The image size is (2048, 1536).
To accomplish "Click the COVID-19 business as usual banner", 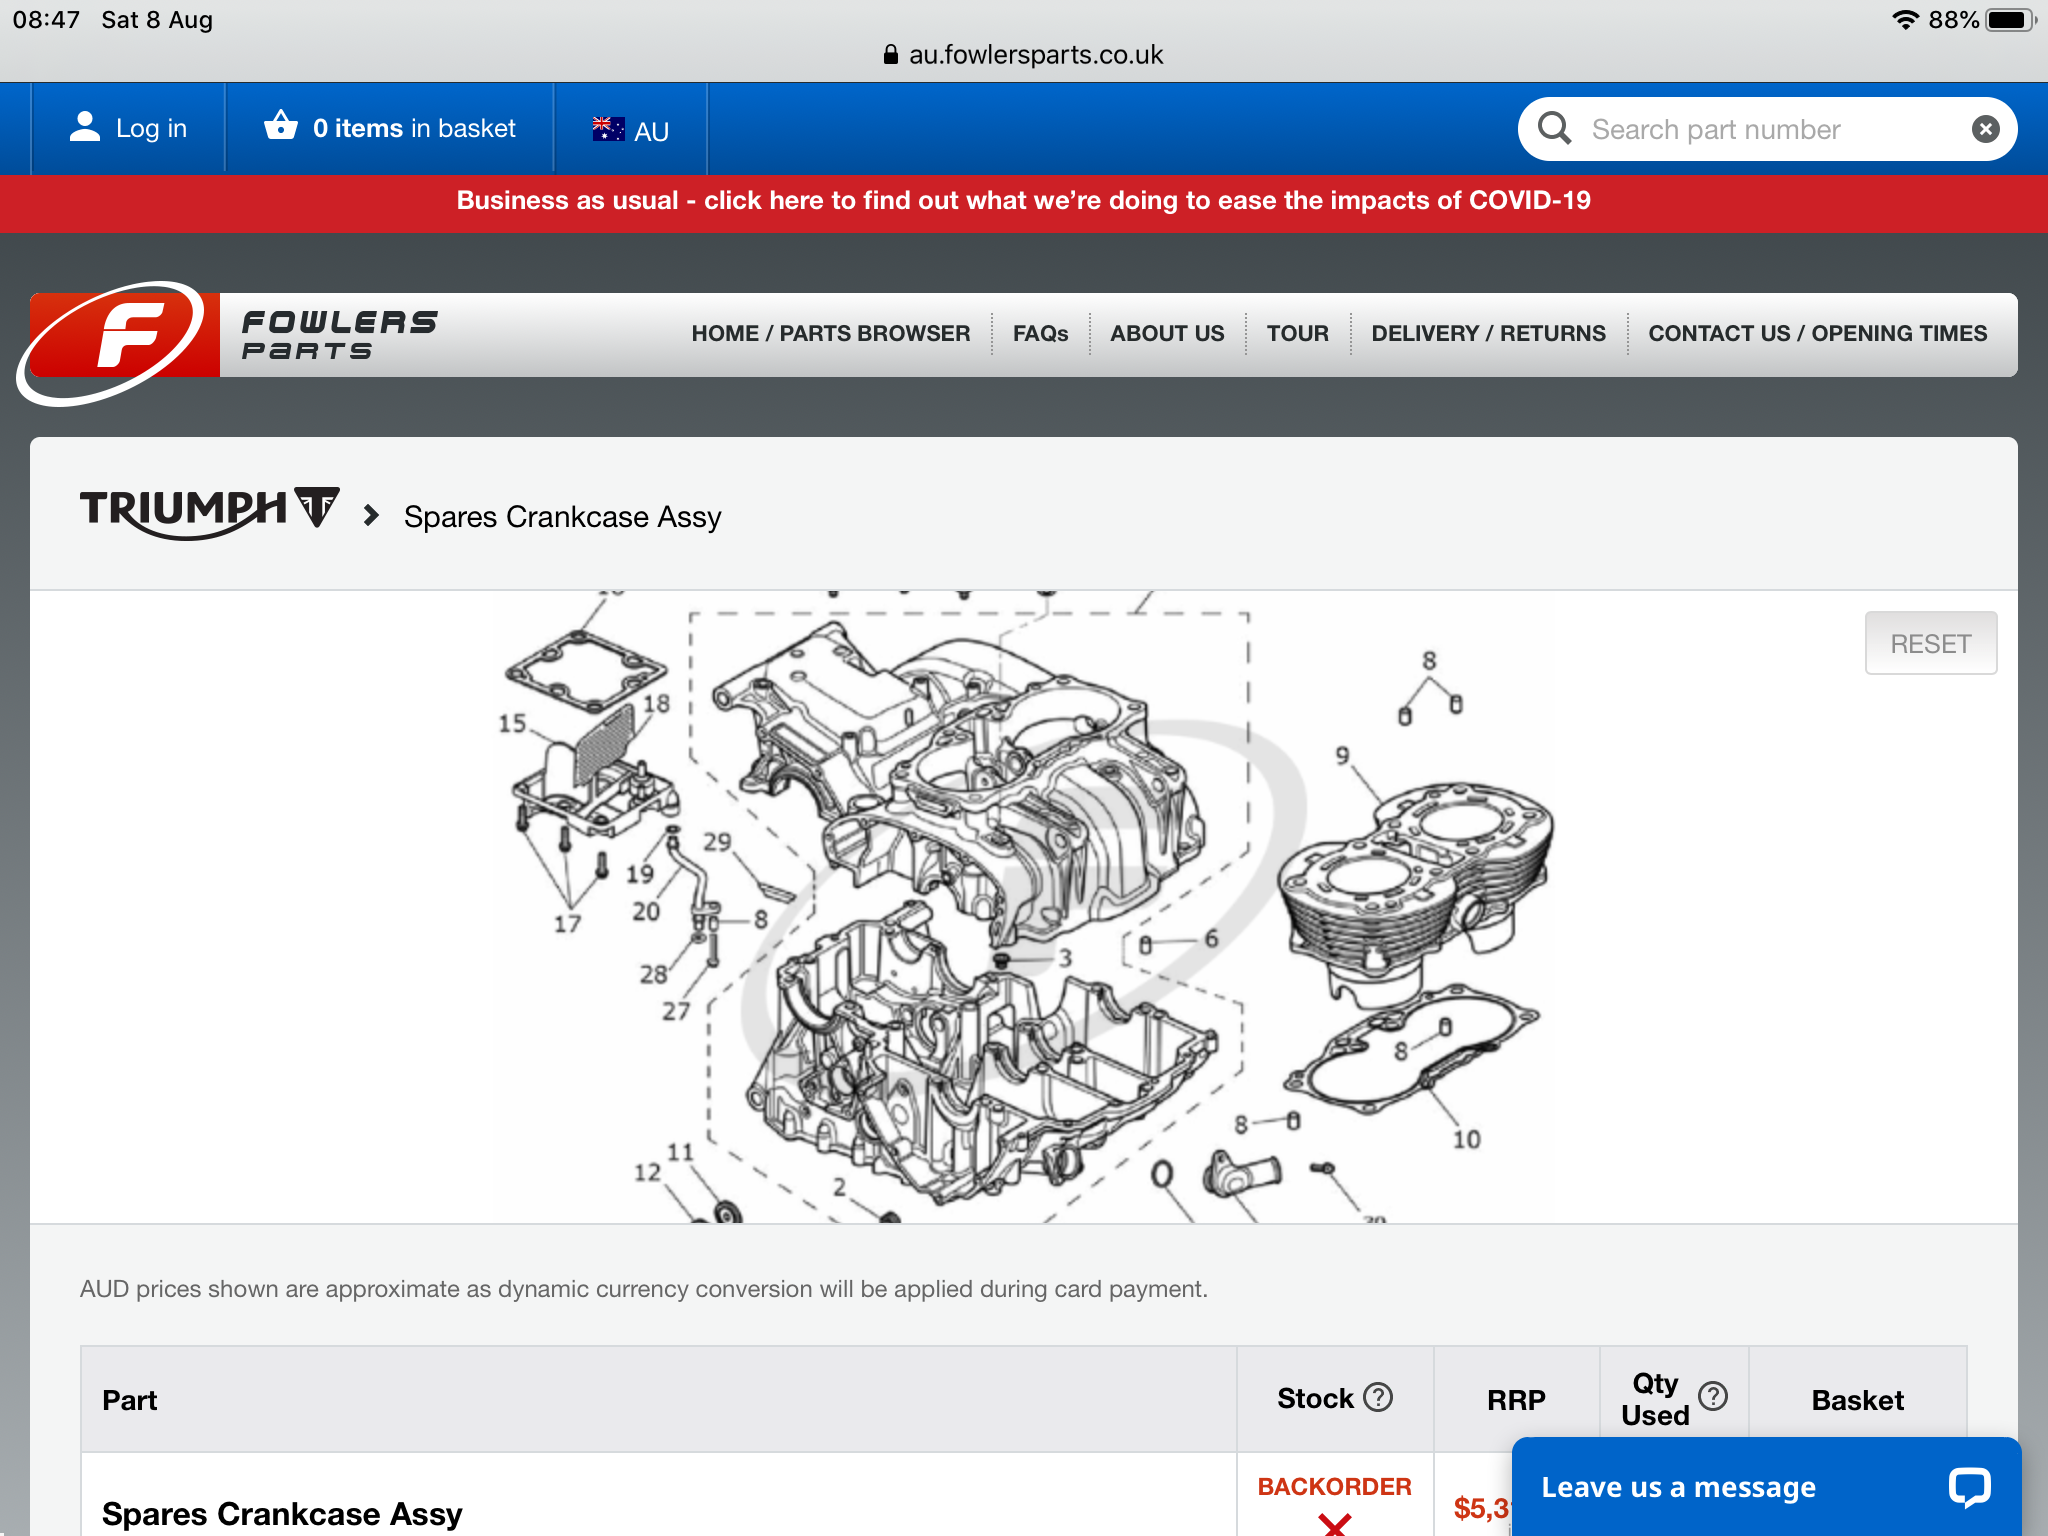I will [1023, 201].
